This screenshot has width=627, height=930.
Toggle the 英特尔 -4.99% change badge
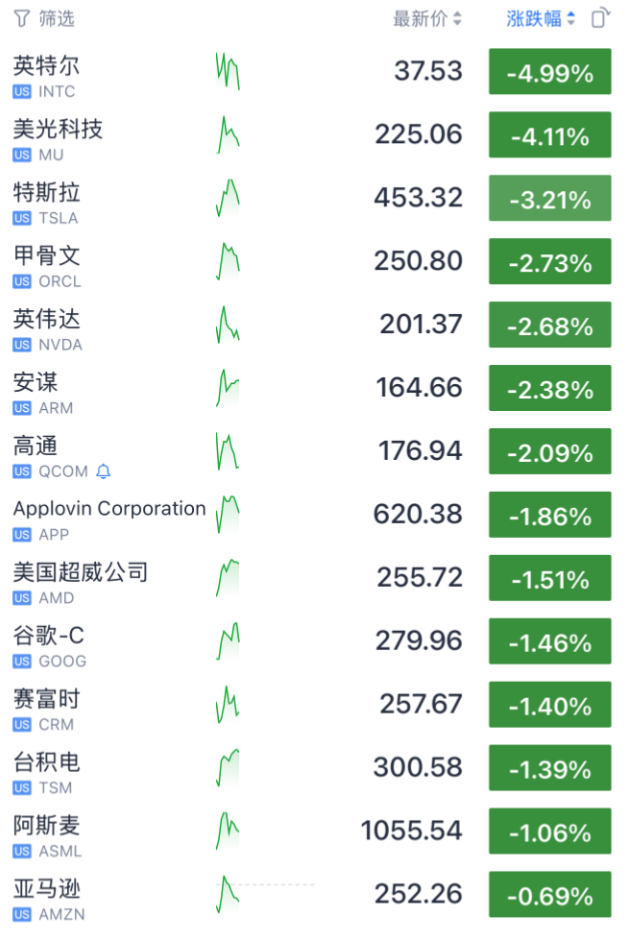pyautogui.click(x=549, y=73)
